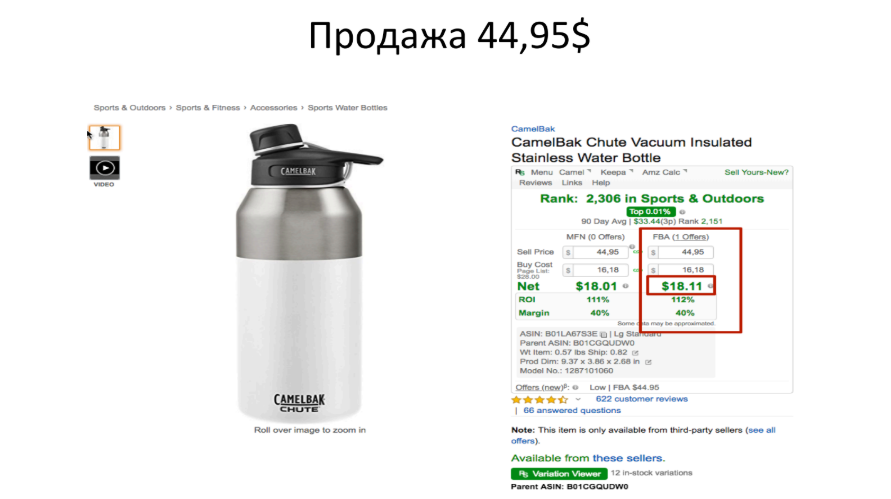This screenshot has height=499, width=891.
Task: Expand the star rating breakdown chevron
Action: [578, 400]
